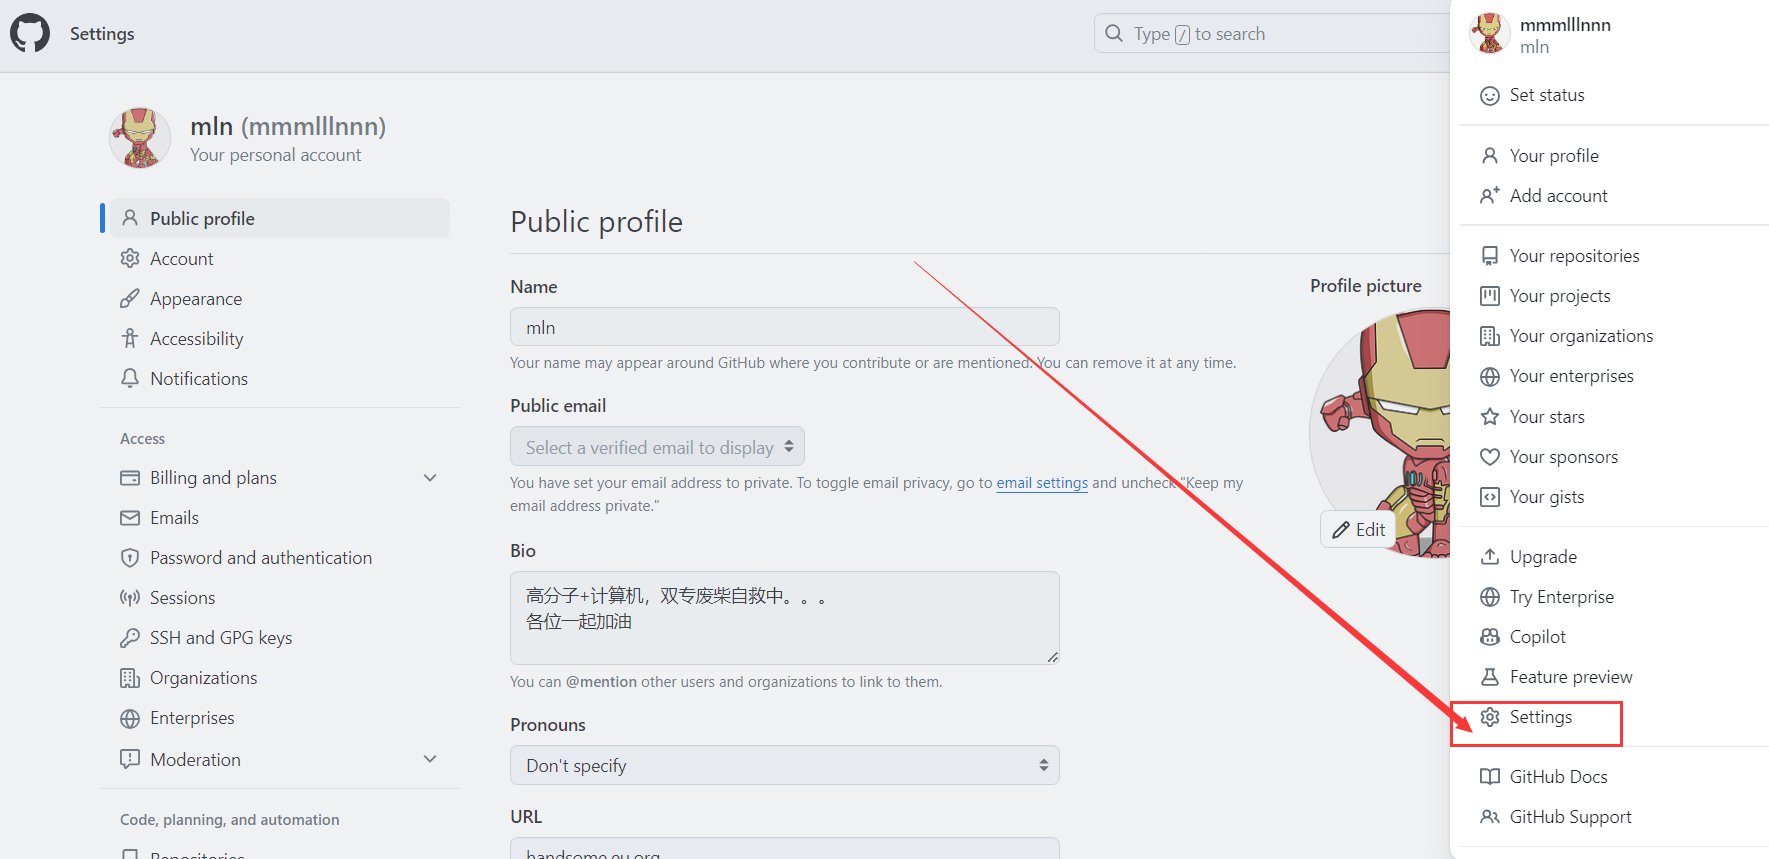1769x859 pixels.
Task: Click the search magnifier icon
Action: click(1114, 33)
